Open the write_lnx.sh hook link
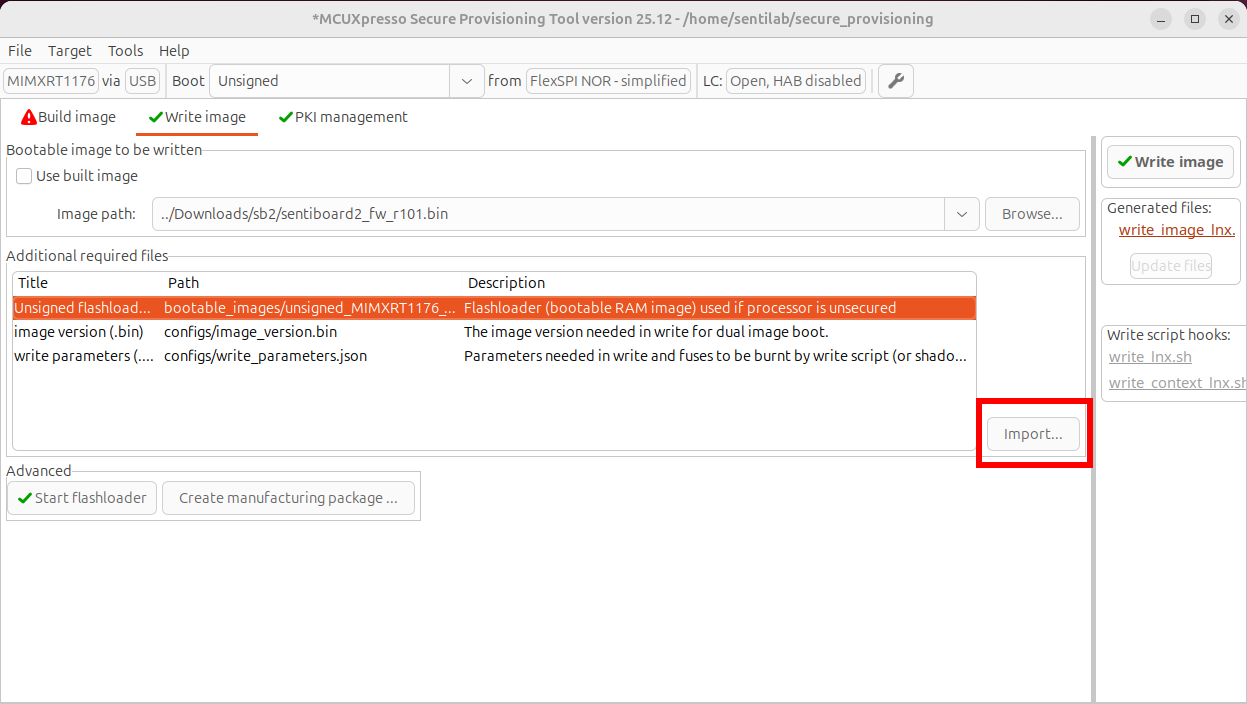This screenshot has width=1247, height=704. pos(1150,357)
